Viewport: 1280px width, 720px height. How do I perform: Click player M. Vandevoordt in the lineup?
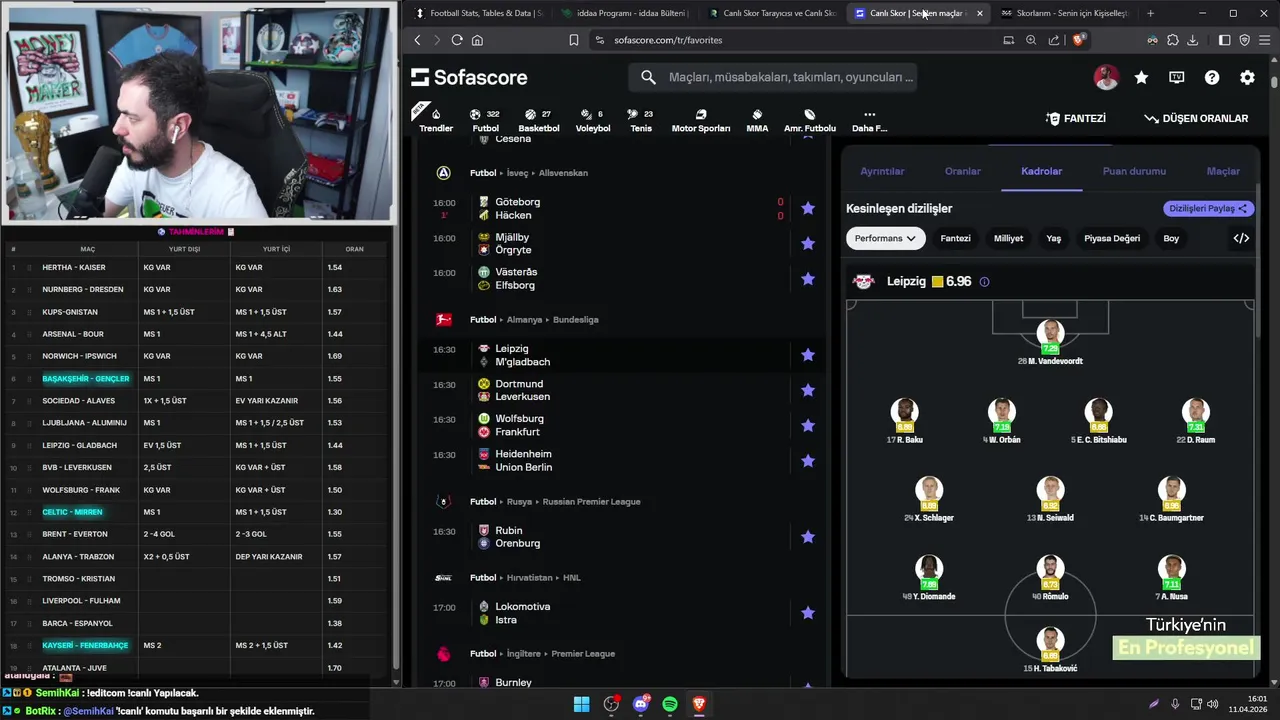[1049, 343]
